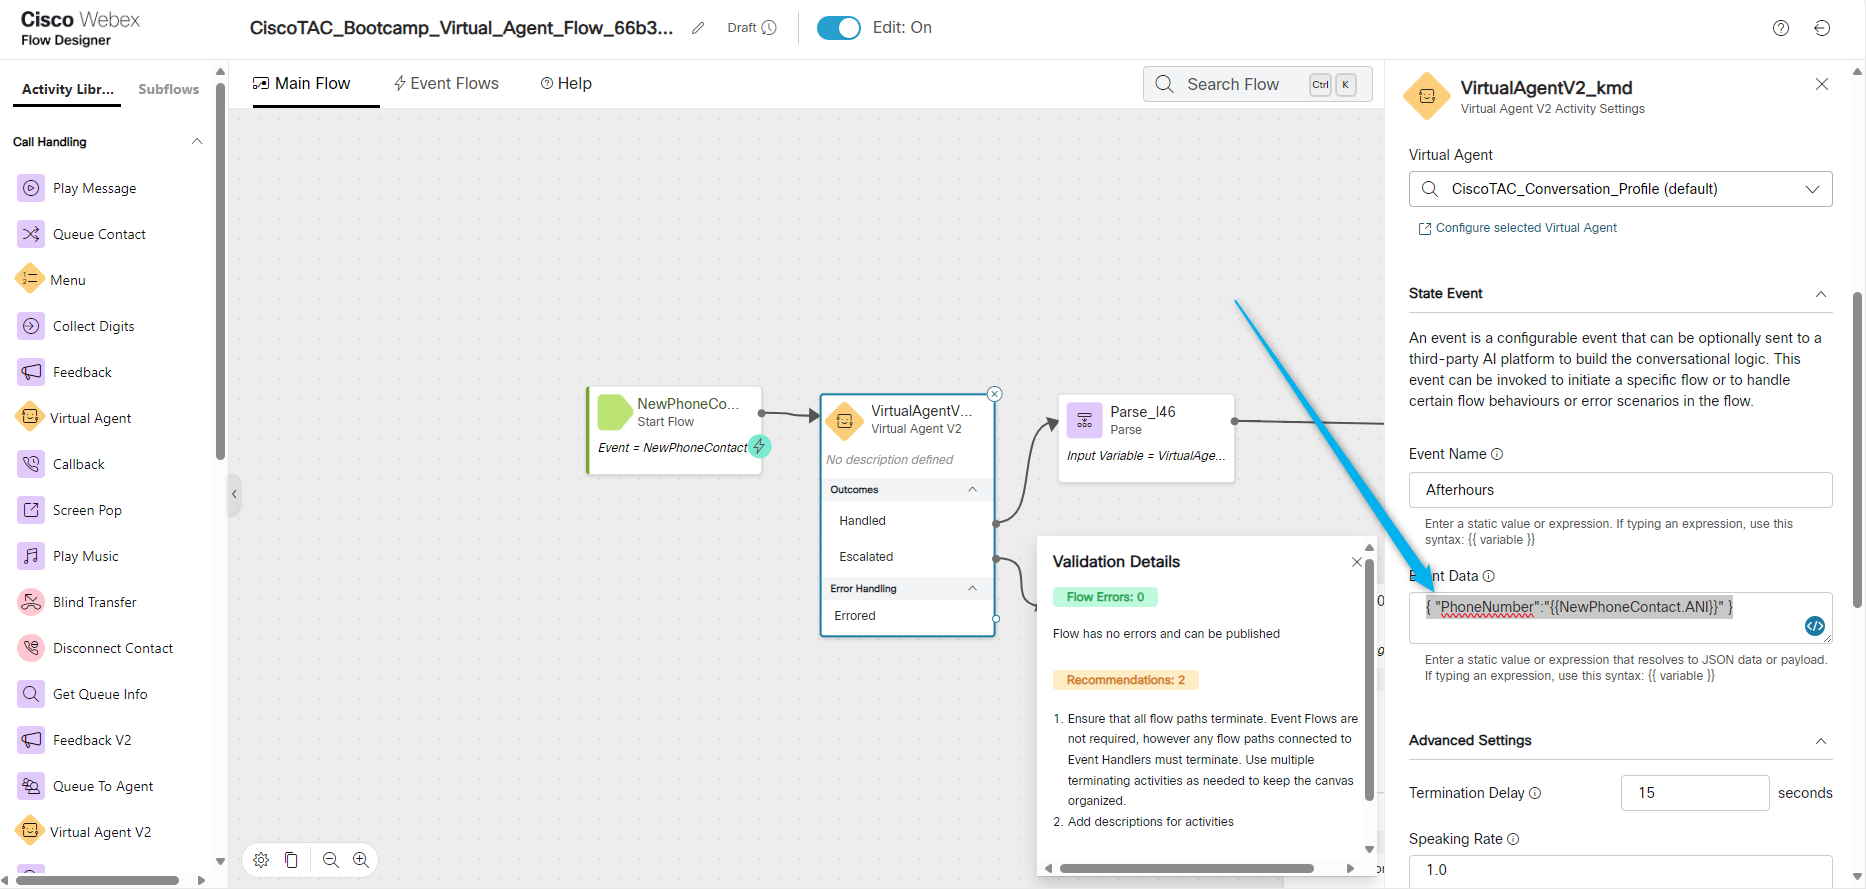The image size is (1866, 889).
Task: Select the Virtual Agent activity icon
Action: (x=30, y=417)
